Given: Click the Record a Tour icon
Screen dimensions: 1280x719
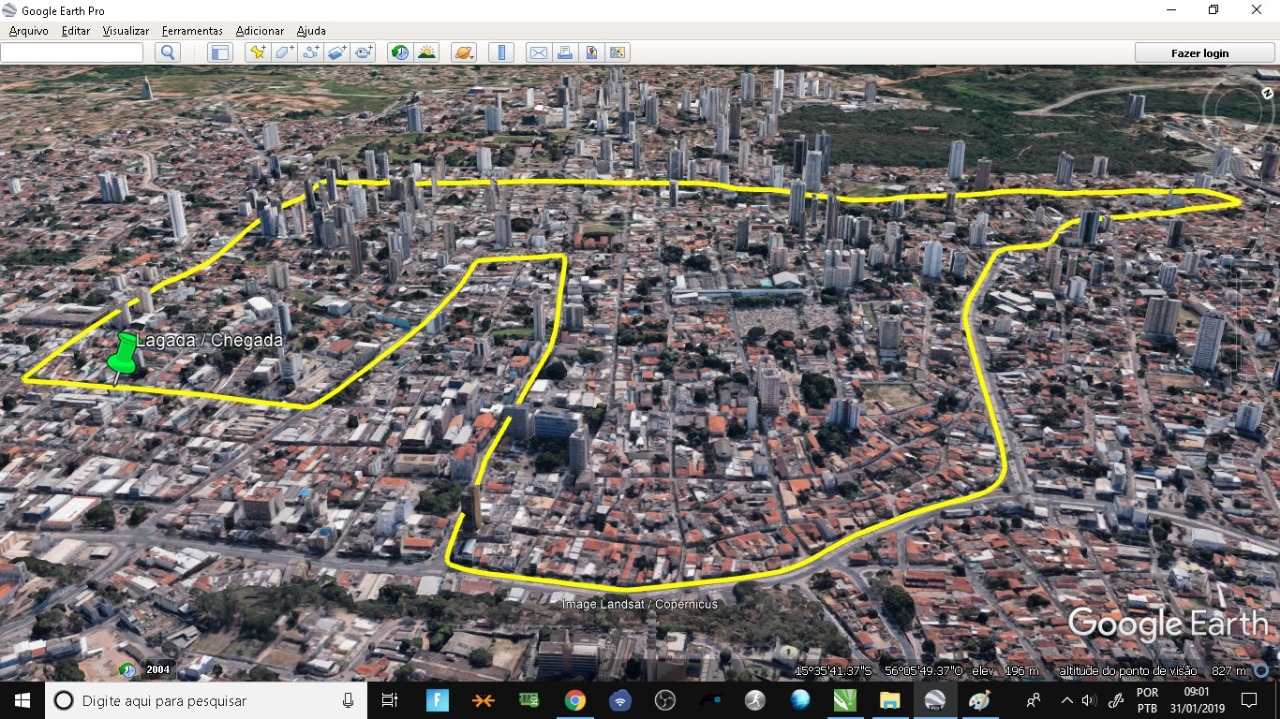Looking at the screenshot, I should click(x=363, y=53).
